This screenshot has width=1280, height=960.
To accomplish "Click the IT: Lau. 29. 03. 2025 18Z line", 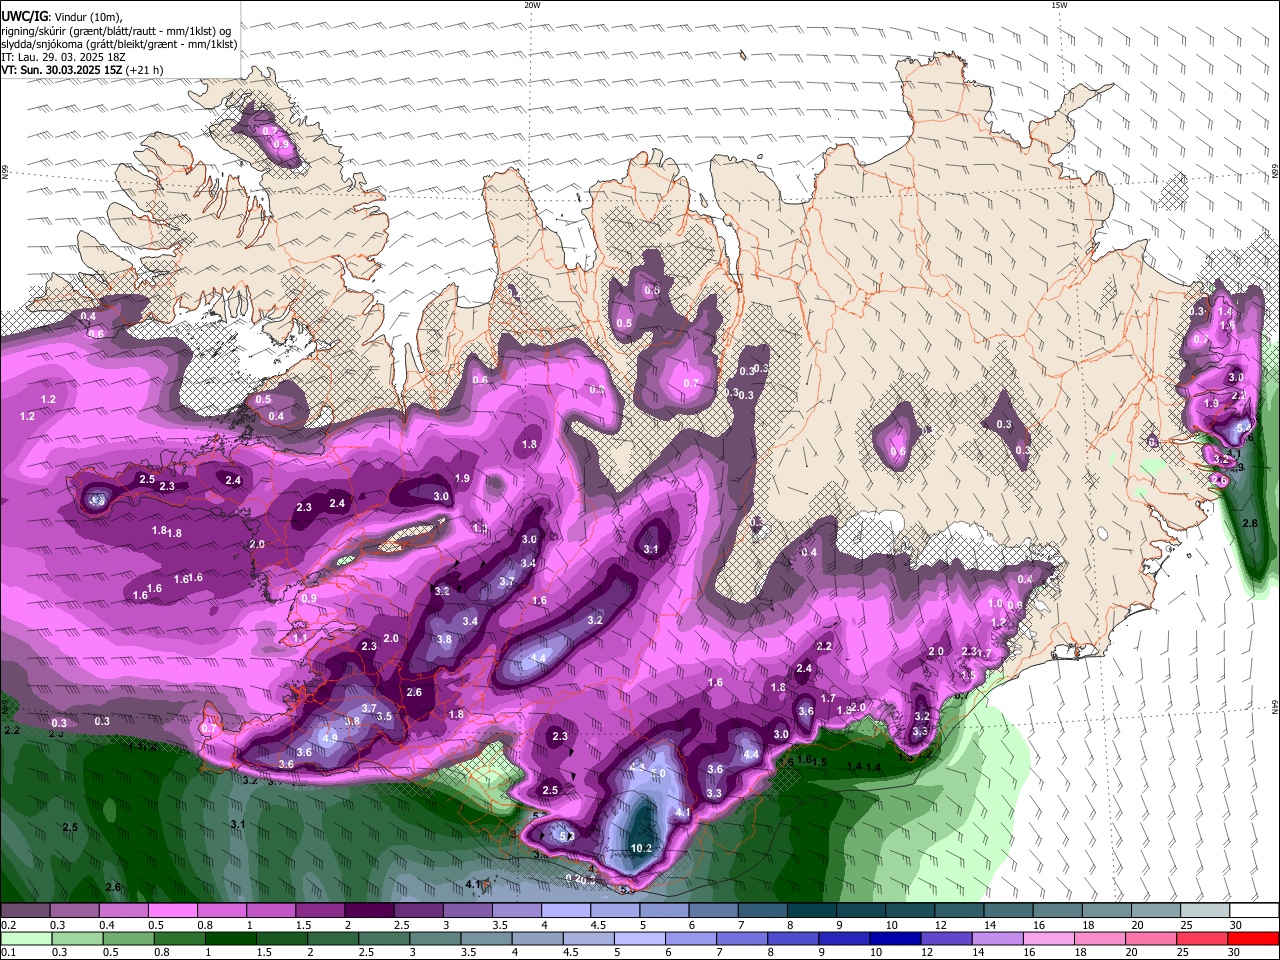I will 63,57.
